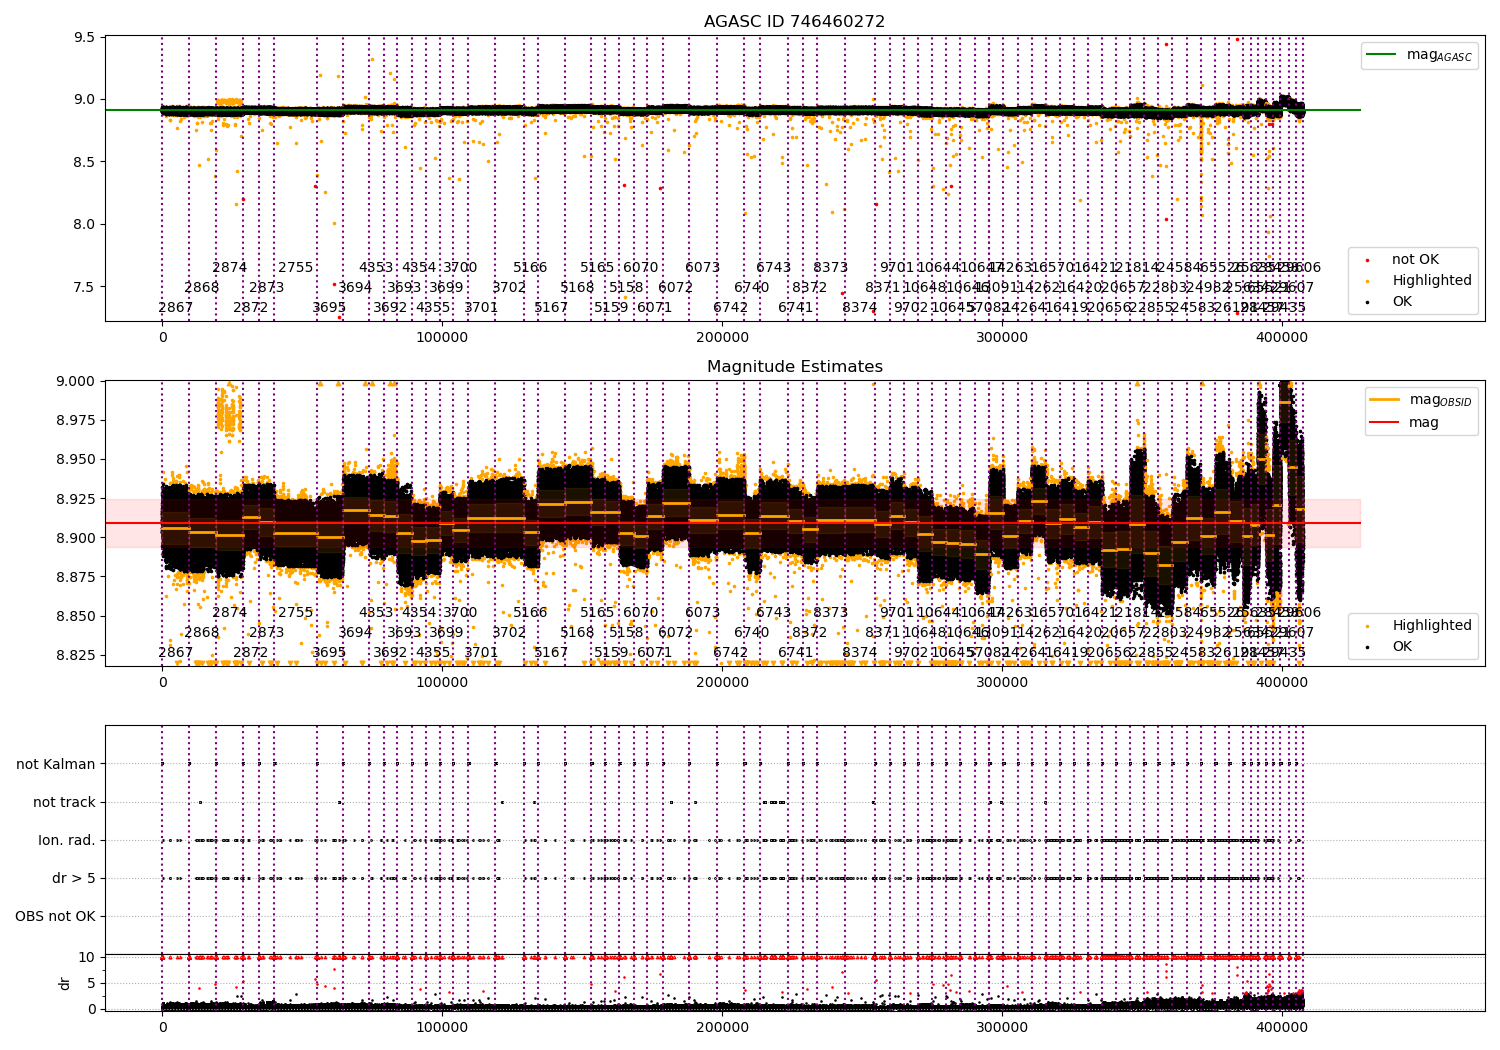Screen dimensions: 1500x1050
Task: Click the 'Magnitude Estimates' plot title
Action: 794,366
